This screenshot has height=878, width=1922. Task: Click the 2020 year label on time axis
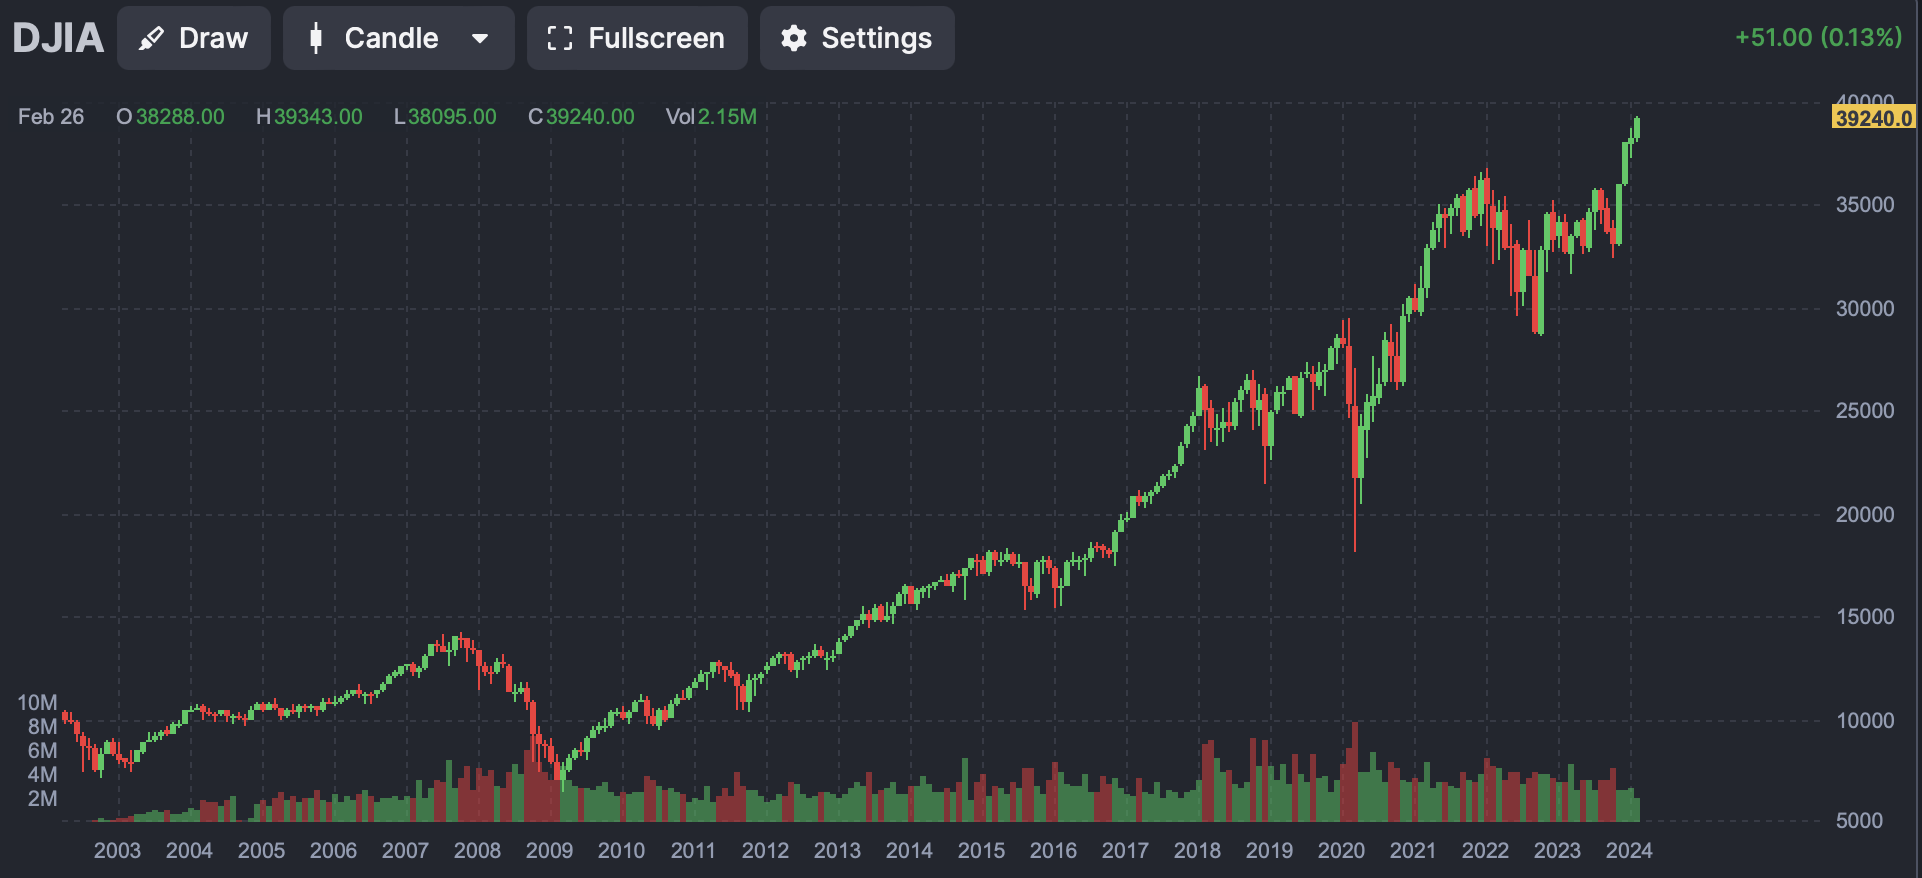coord(1341,851)
